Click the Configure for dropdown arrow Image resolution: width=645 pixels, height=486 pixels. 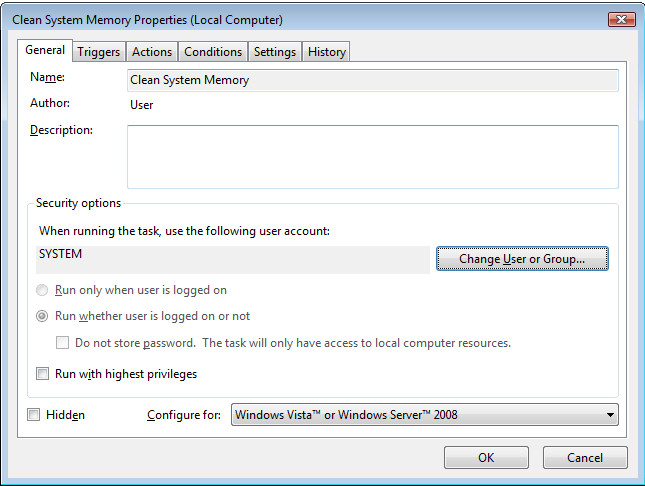coord(609,415)
